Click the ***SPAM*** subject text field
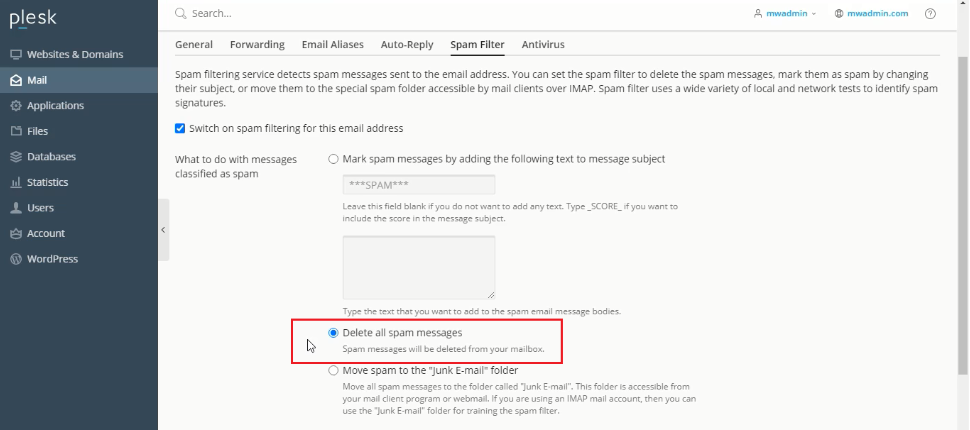The width and height of the screenshot is (970, 430). pos(419,184)
